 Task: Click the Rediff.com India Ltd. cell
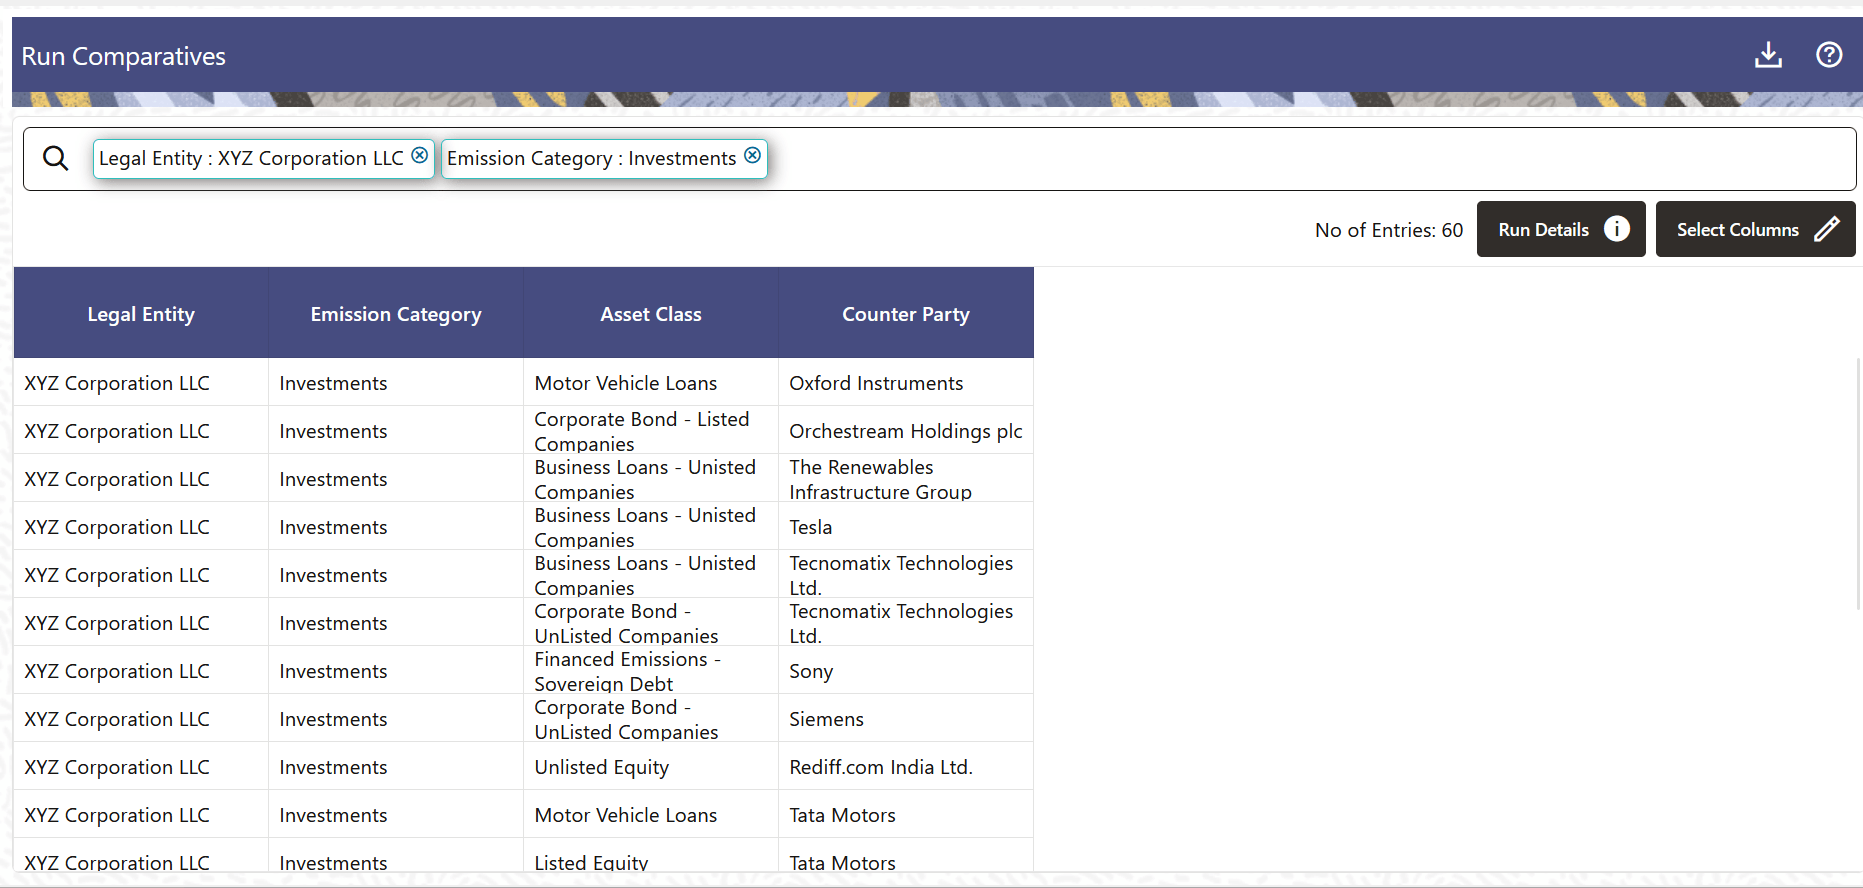click(906, 767)
